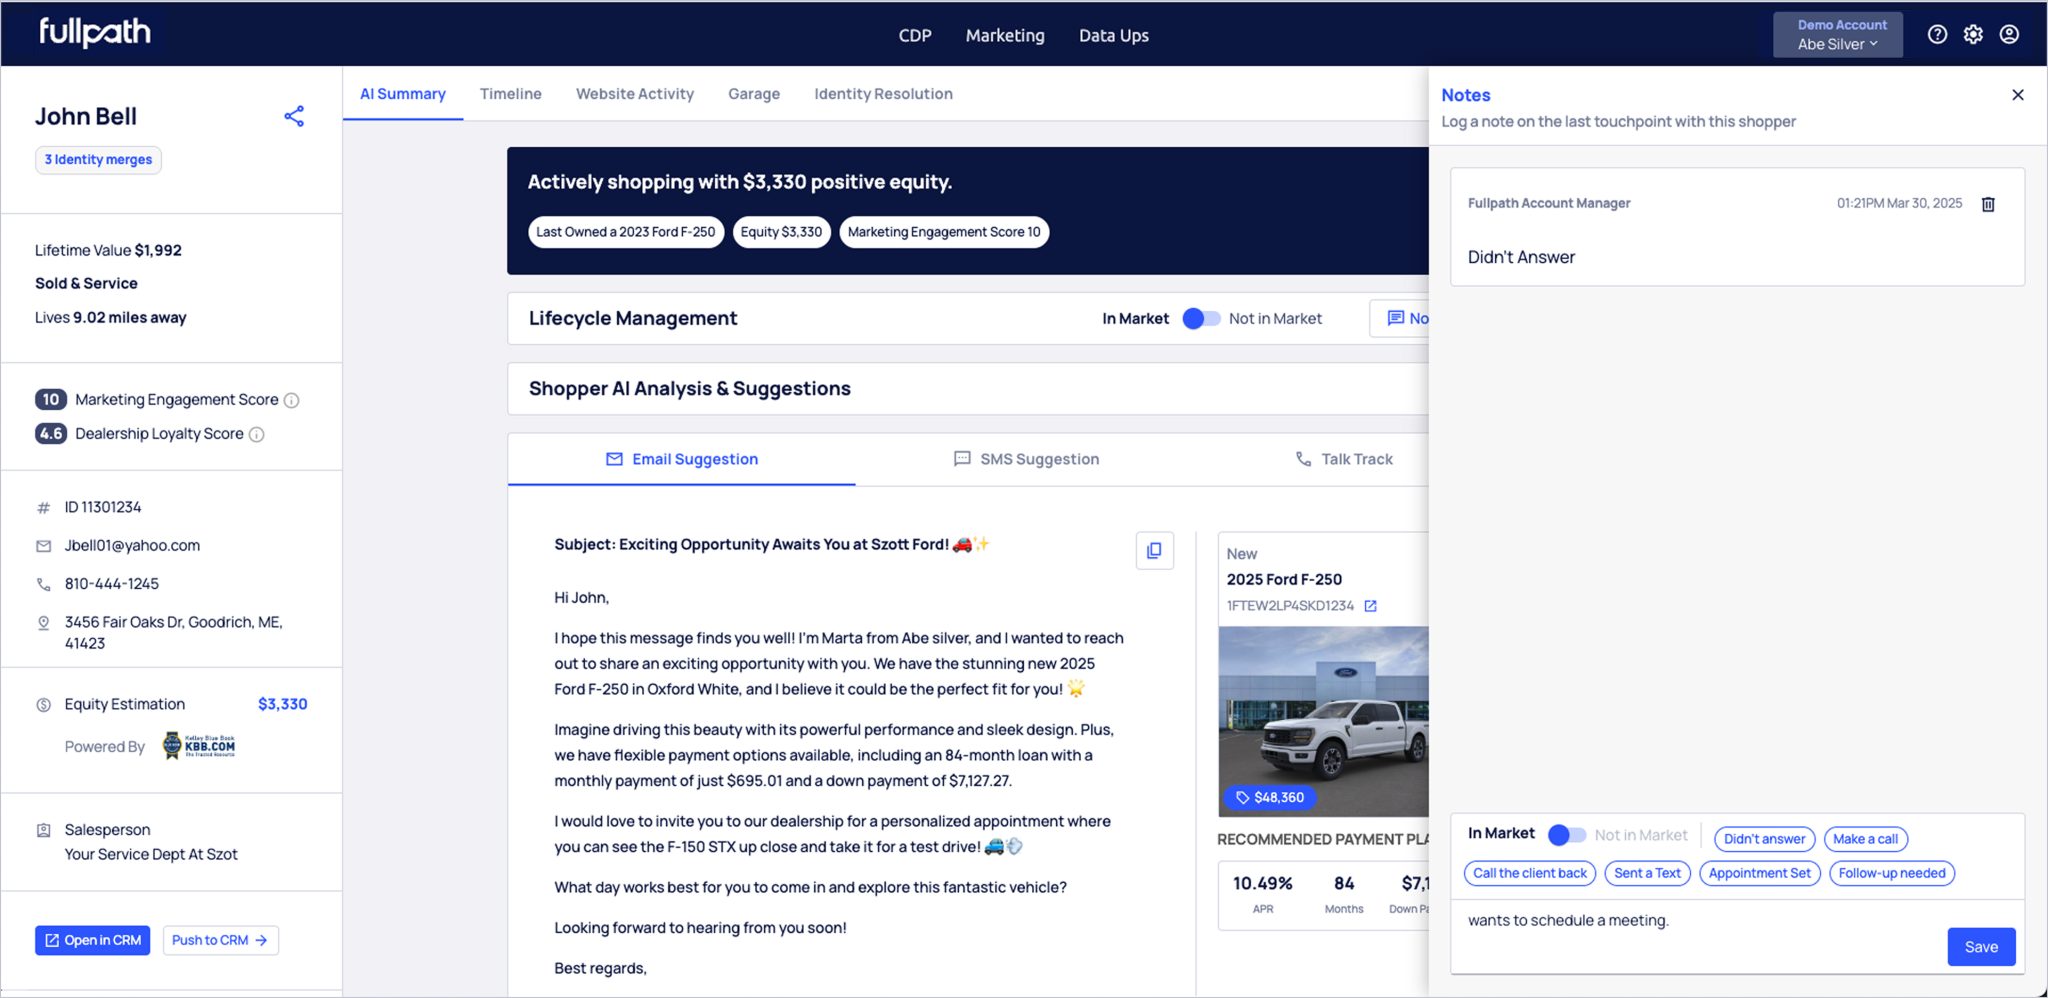This screenshot has width=2048, height=998.
Task: Open the 2025 Ford F-250 VIN external link icon
Action: click(x=1371, y=606)
